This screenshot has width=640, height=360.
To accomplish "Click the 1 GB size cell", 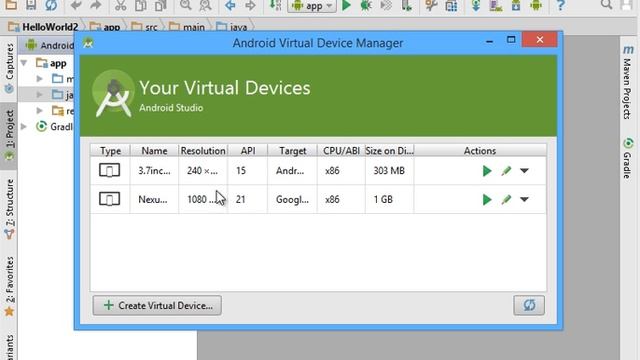I will (x=389, y=200).
